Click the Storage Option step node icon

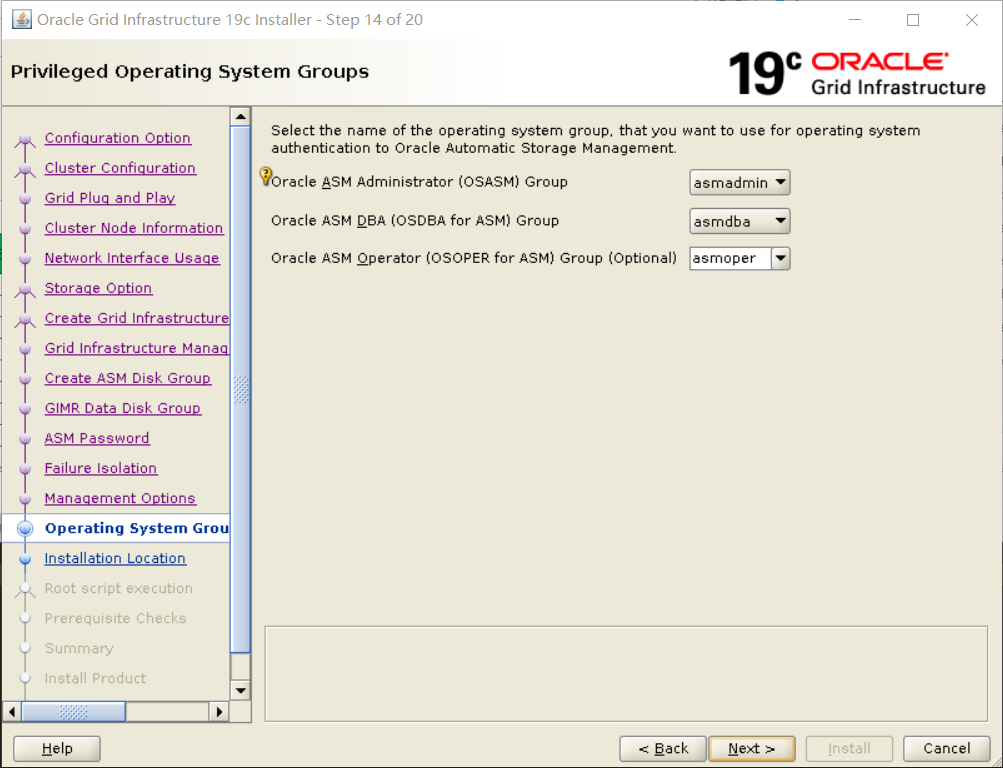(25, 290)
